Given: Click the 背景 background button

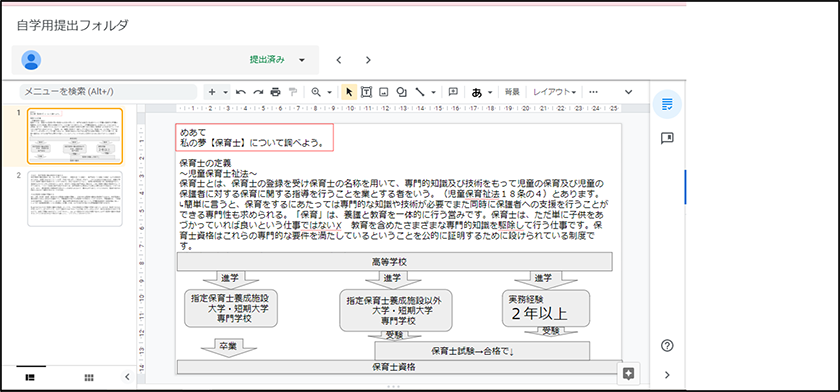Looking at the screenshot, I should [512, 92].
